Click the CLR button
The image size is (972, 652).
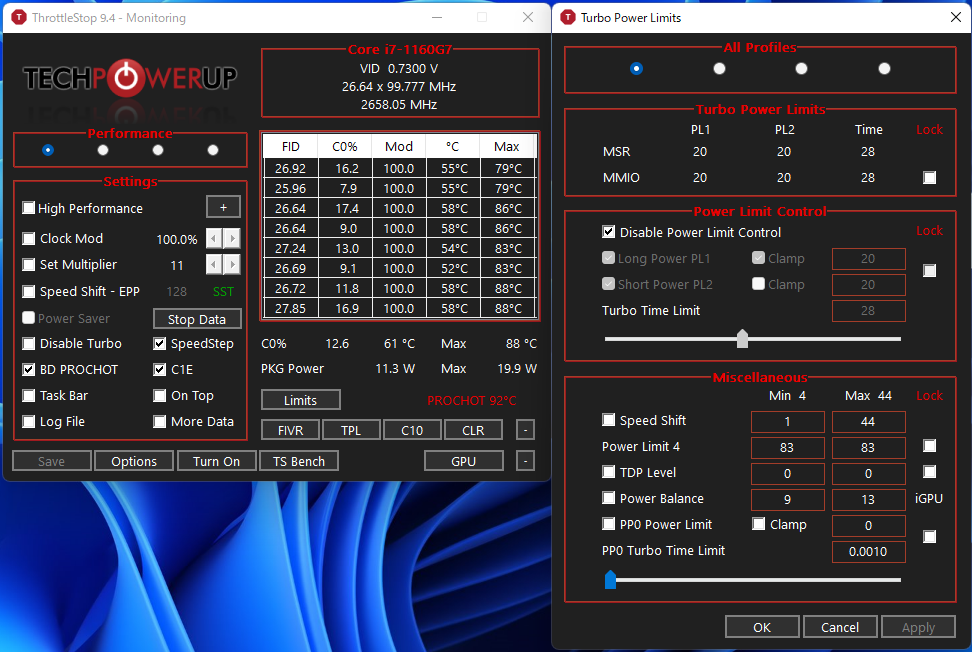click(x=473, y=430)
